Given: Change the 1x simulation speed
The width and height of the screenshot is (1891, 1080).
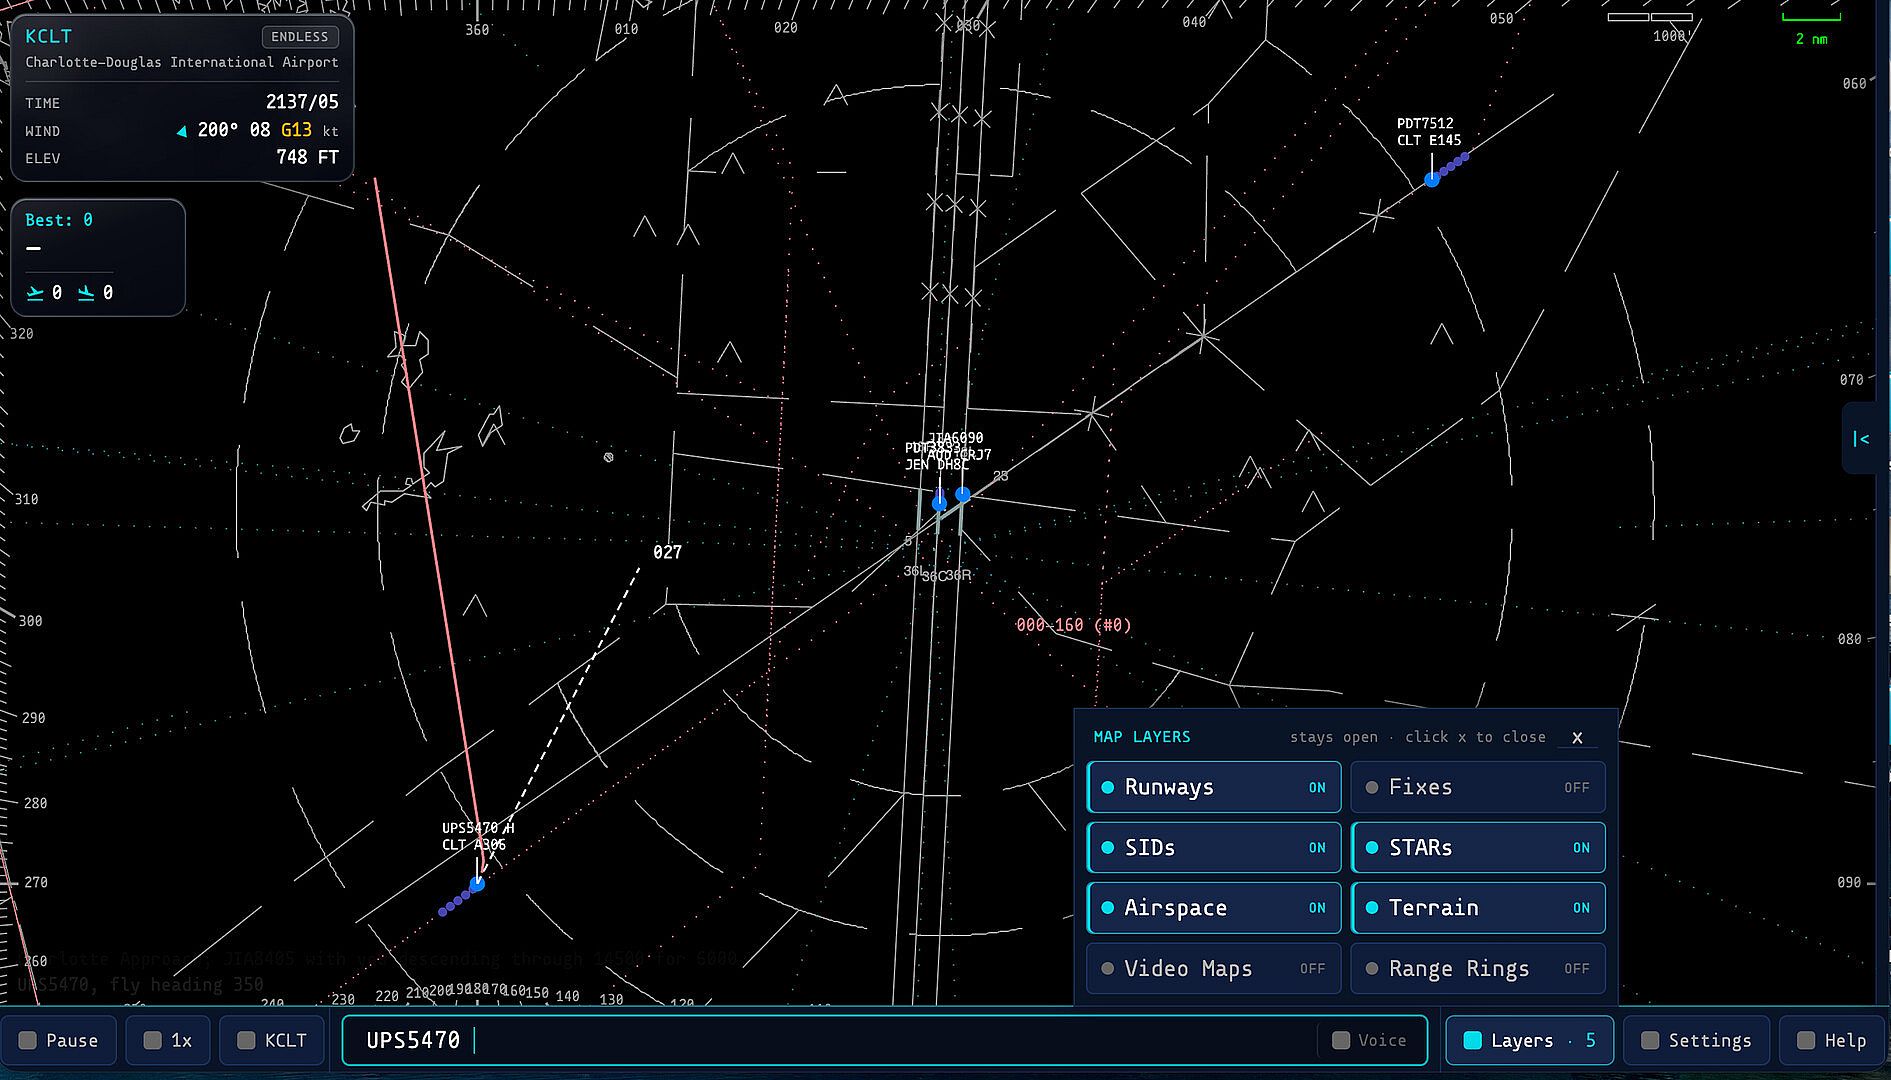Looking at the screenshot, I should coord(168,1040).
